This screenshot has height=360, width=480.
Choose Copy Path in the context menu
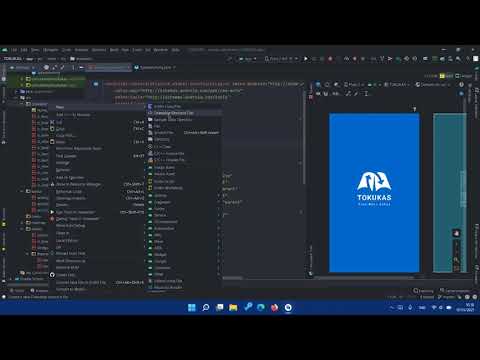tap(97, 136)
